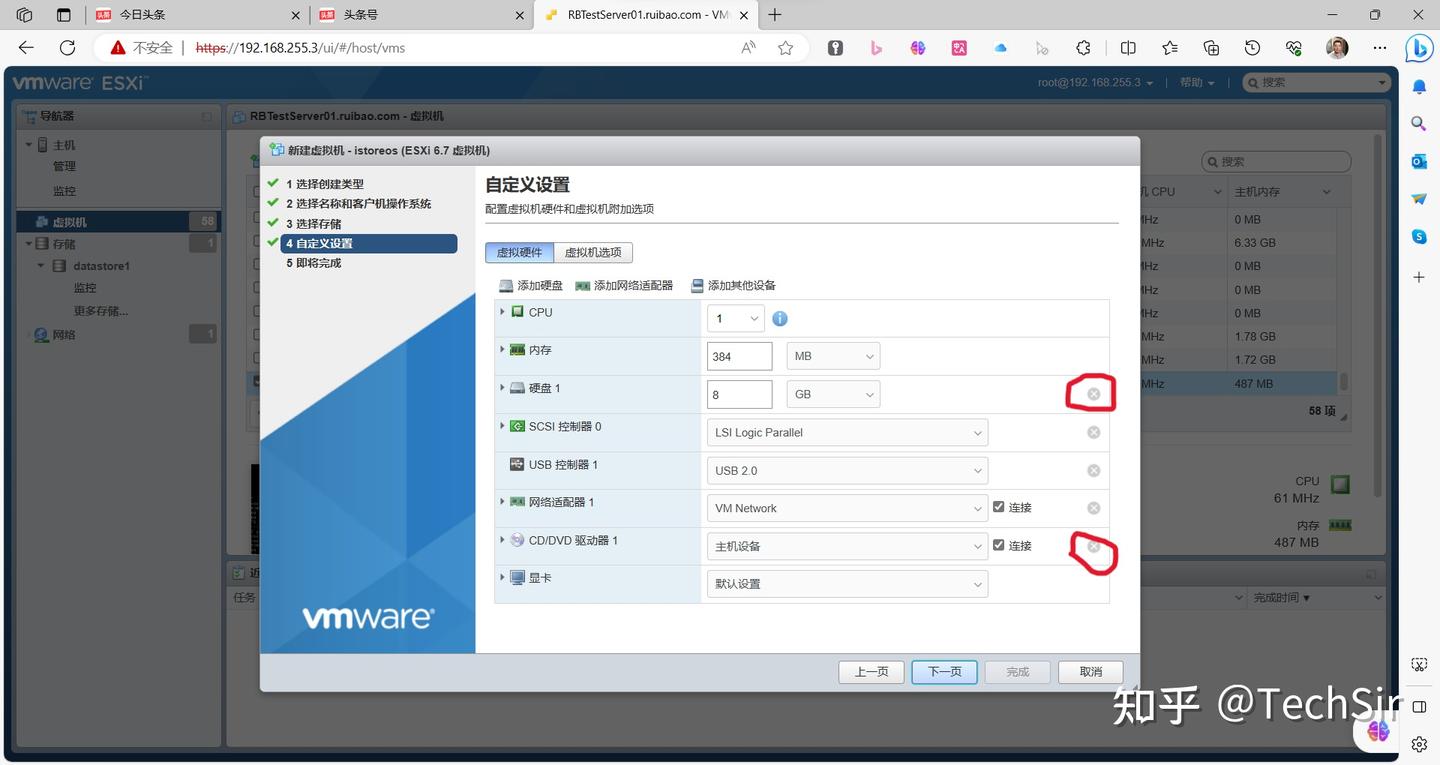1440x765 pixels.
Task: Toggle 连接 checkbox for CD/DVD 驱动器 1
Action: point(998,546)
